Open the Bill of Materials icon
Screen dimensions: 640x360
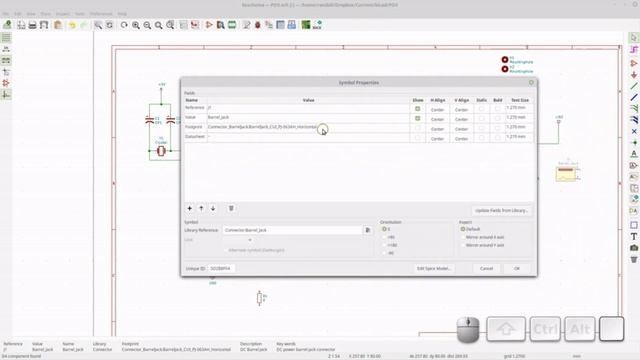pyautogui.click(x=292, y=25)
